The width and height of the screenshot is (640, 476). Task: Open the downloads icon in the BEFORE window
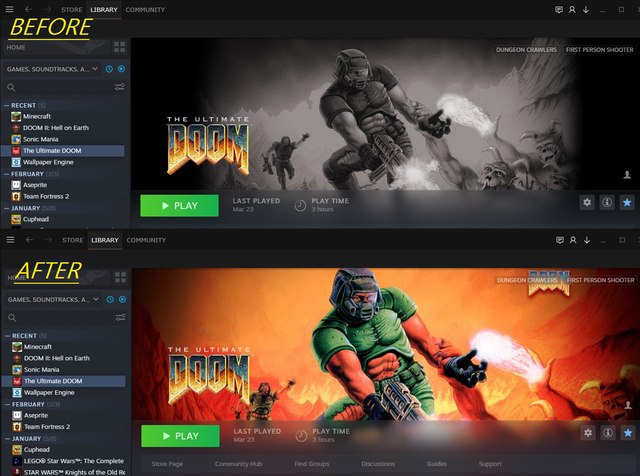pyautogui.click(x=585, y=10)
